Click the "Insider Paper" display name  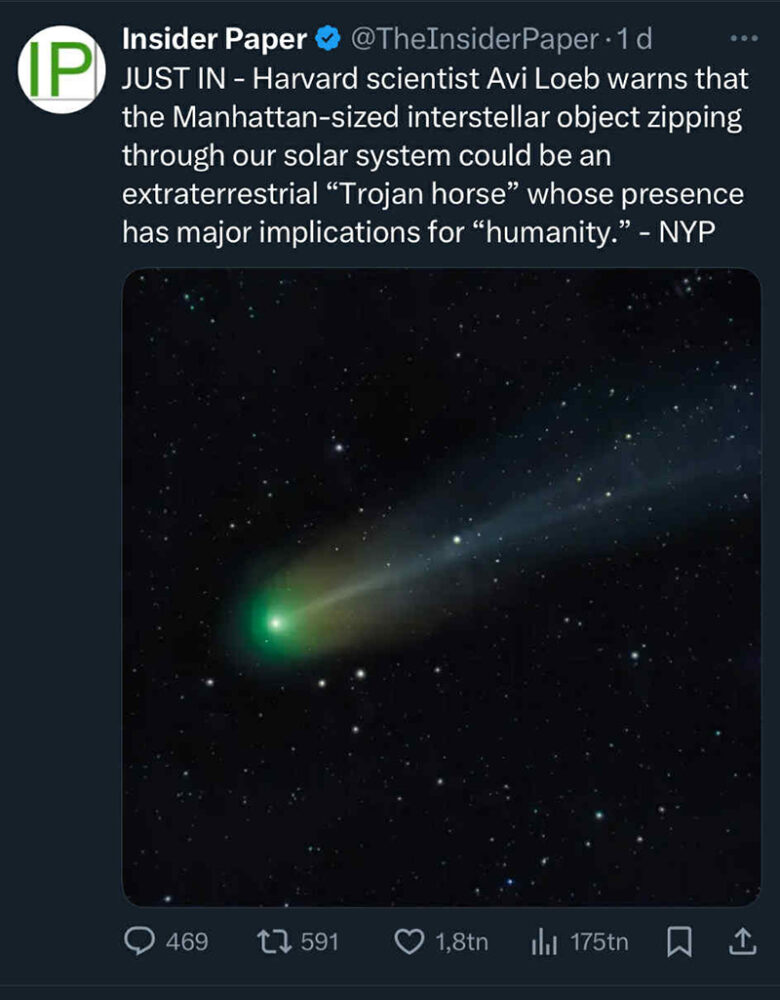point(214,40)
